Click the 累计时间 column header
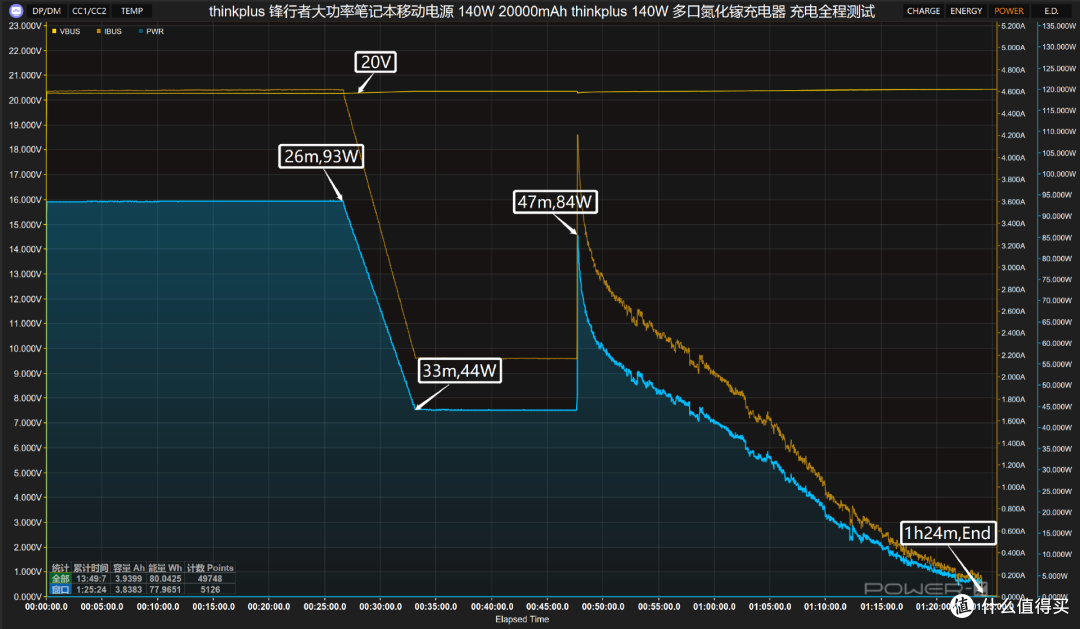The image size is (1080, 629). (91, 568)
